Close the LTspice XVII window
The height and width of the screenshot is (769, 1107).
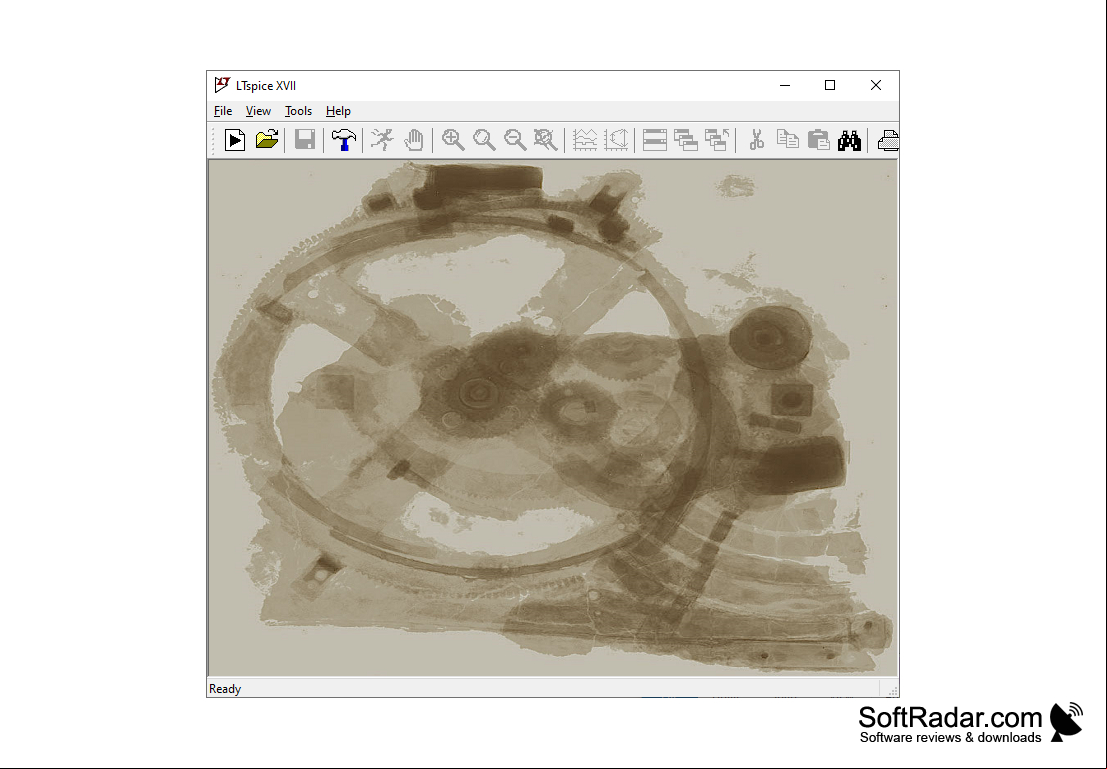[875, 85]
